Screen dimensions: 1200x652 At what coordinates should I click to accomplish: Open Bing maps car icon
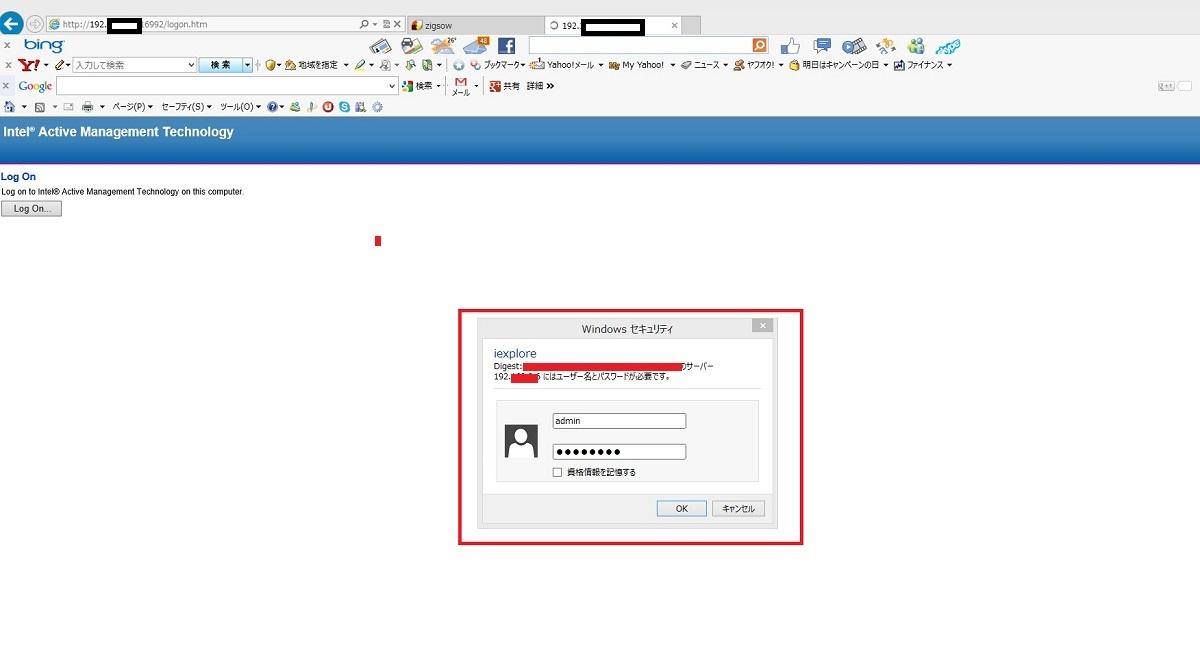pyautogui.click(x=412, y=46)
